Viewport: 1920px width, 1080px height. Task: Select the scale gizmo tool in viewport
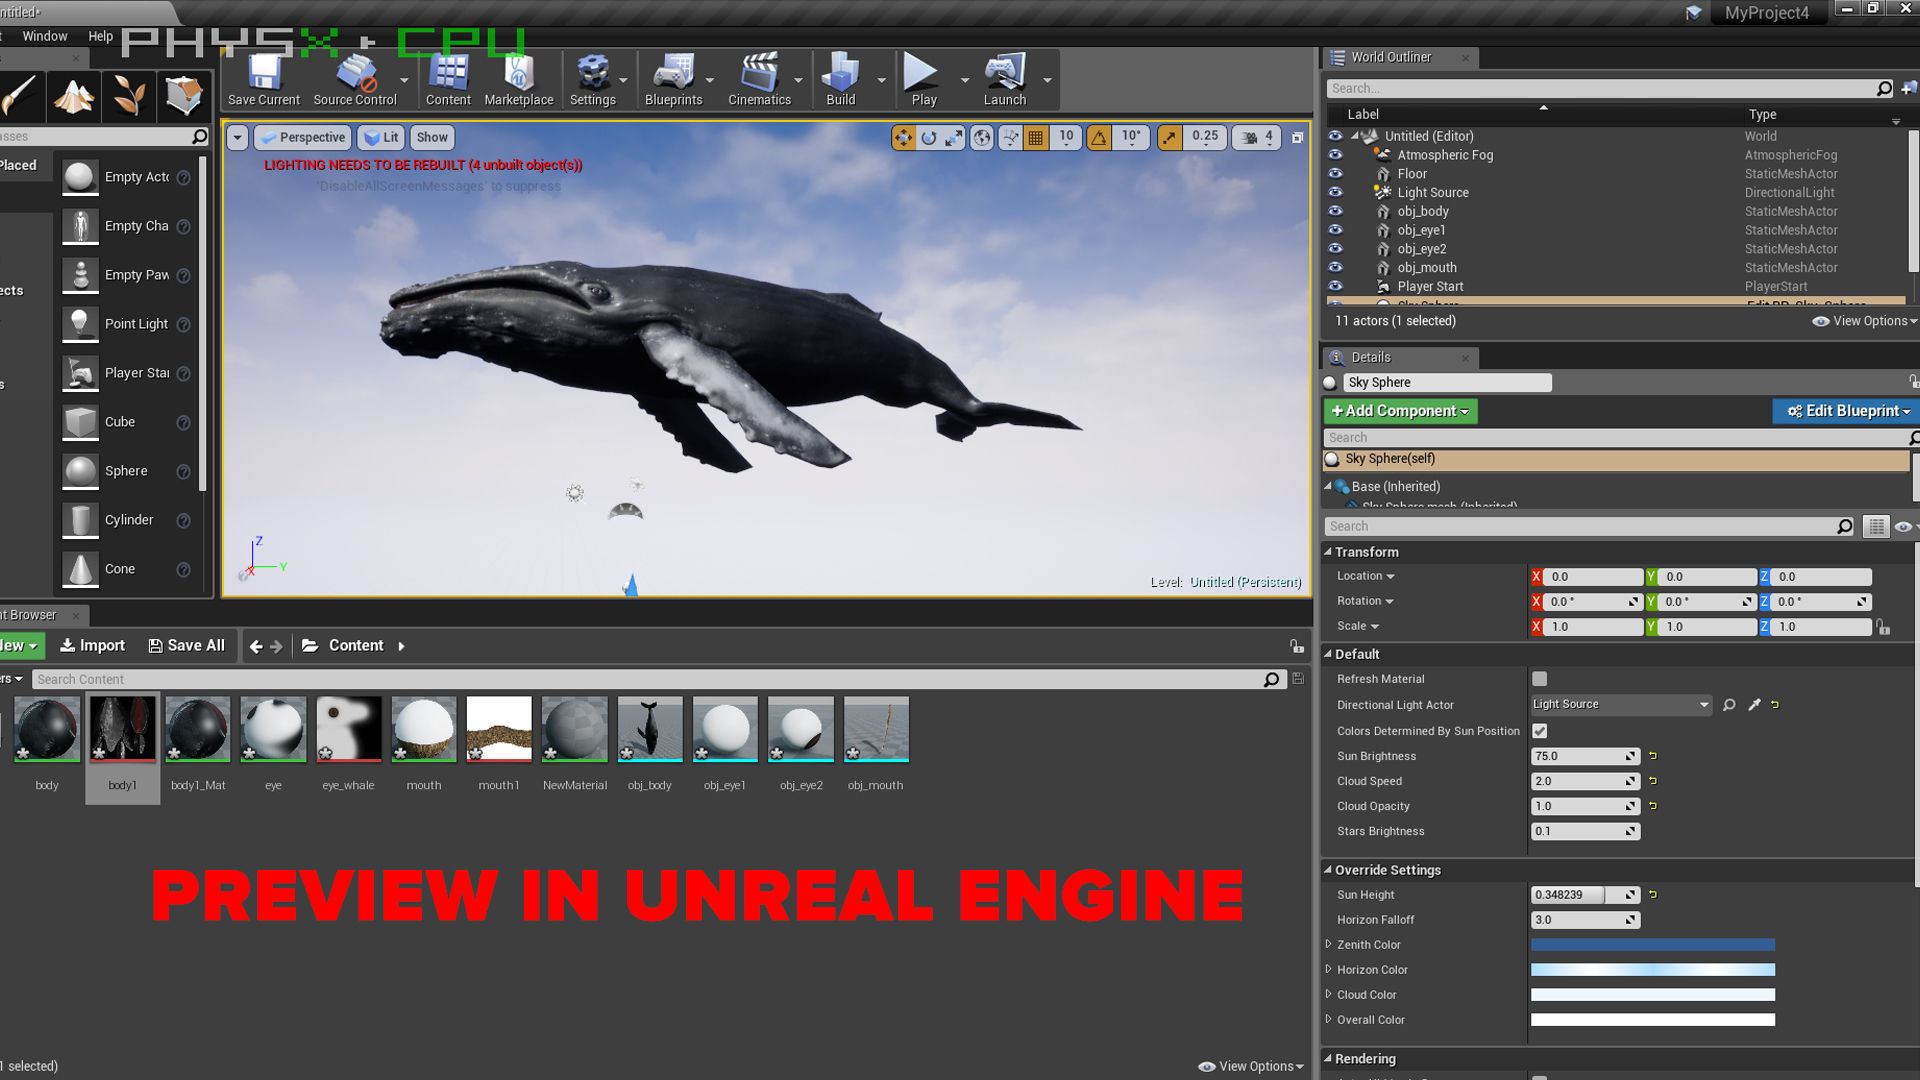[954, 138]
